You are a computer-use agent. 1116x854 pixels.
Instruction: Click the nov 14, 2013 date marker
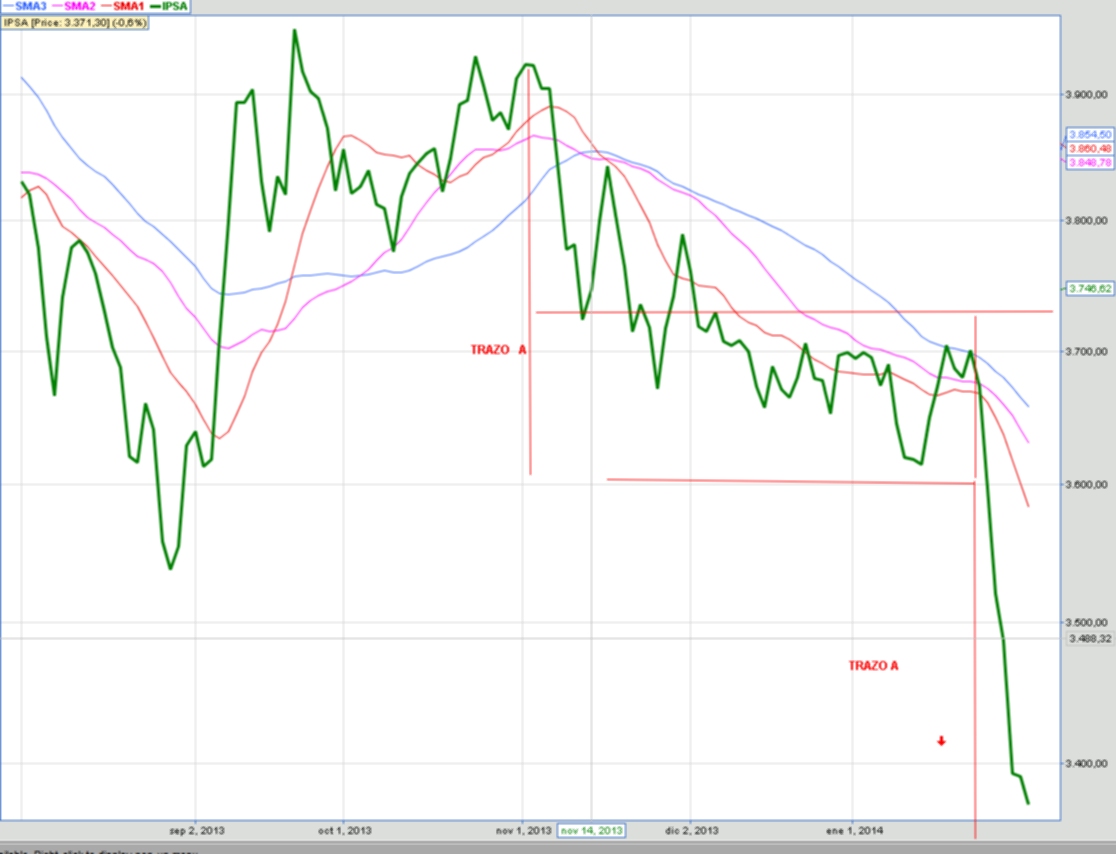point(592,831)
